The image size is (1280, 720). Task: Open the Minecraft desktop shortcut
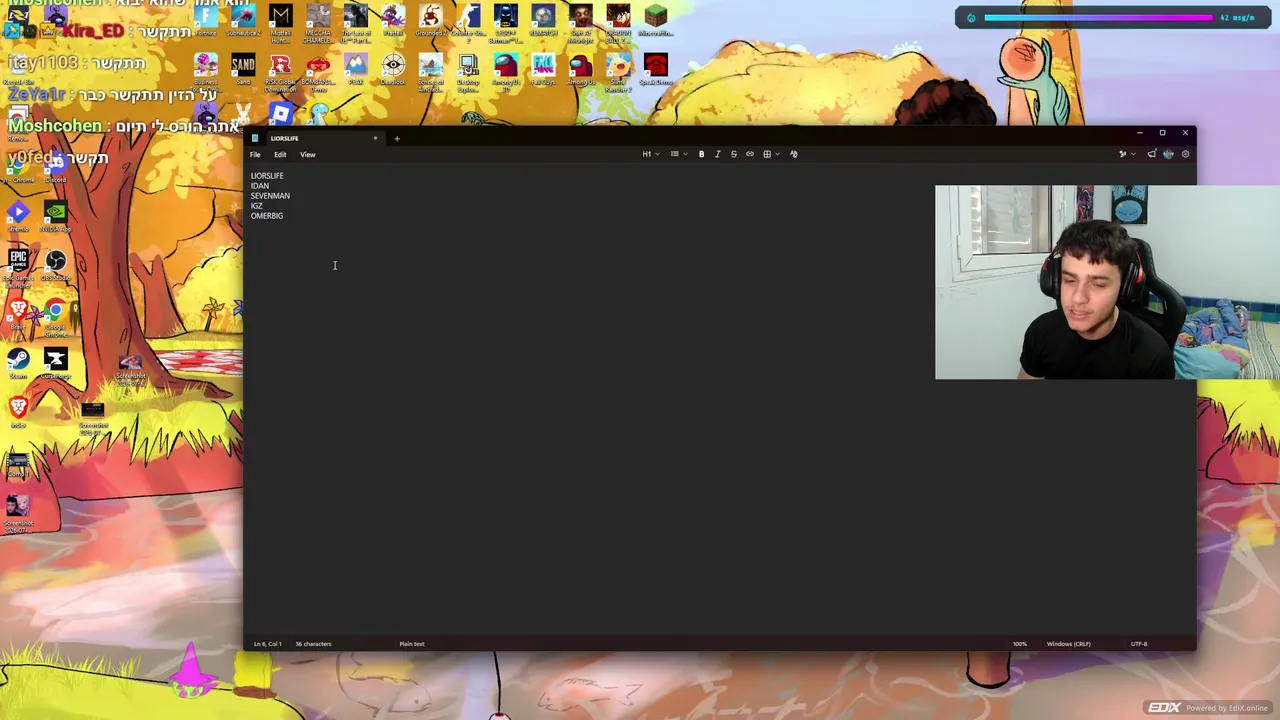coord(656,20)
